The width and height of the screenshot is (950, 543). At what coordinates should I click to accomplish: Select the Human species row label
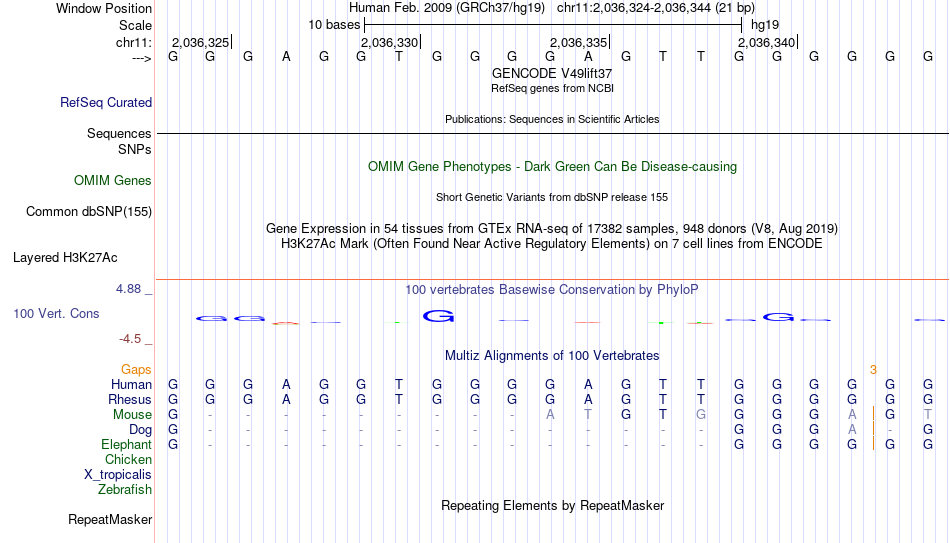click(131, 385)
